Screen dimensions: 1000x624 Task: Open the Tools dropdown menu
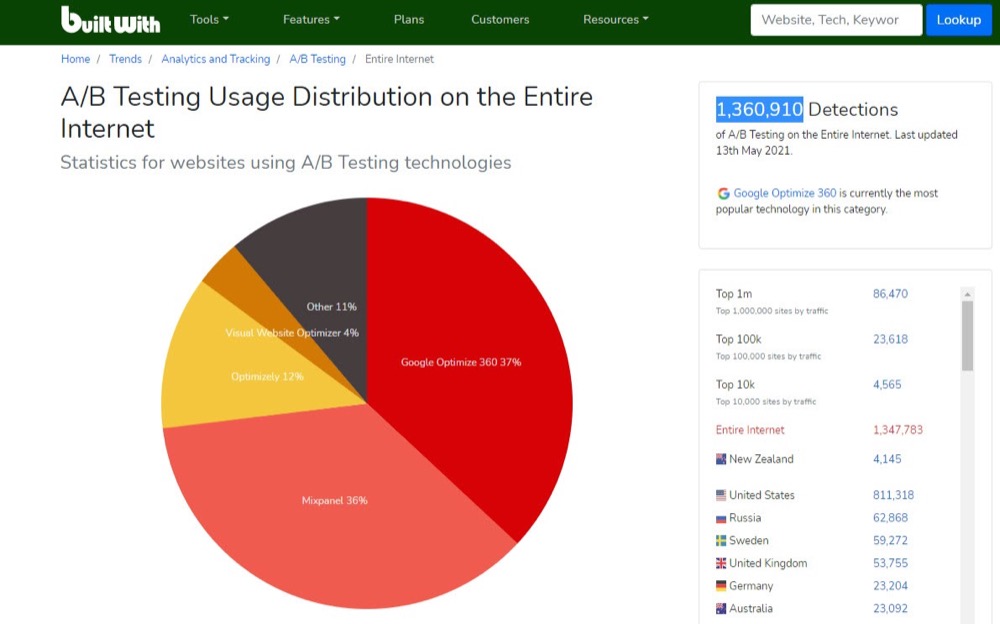209,19
